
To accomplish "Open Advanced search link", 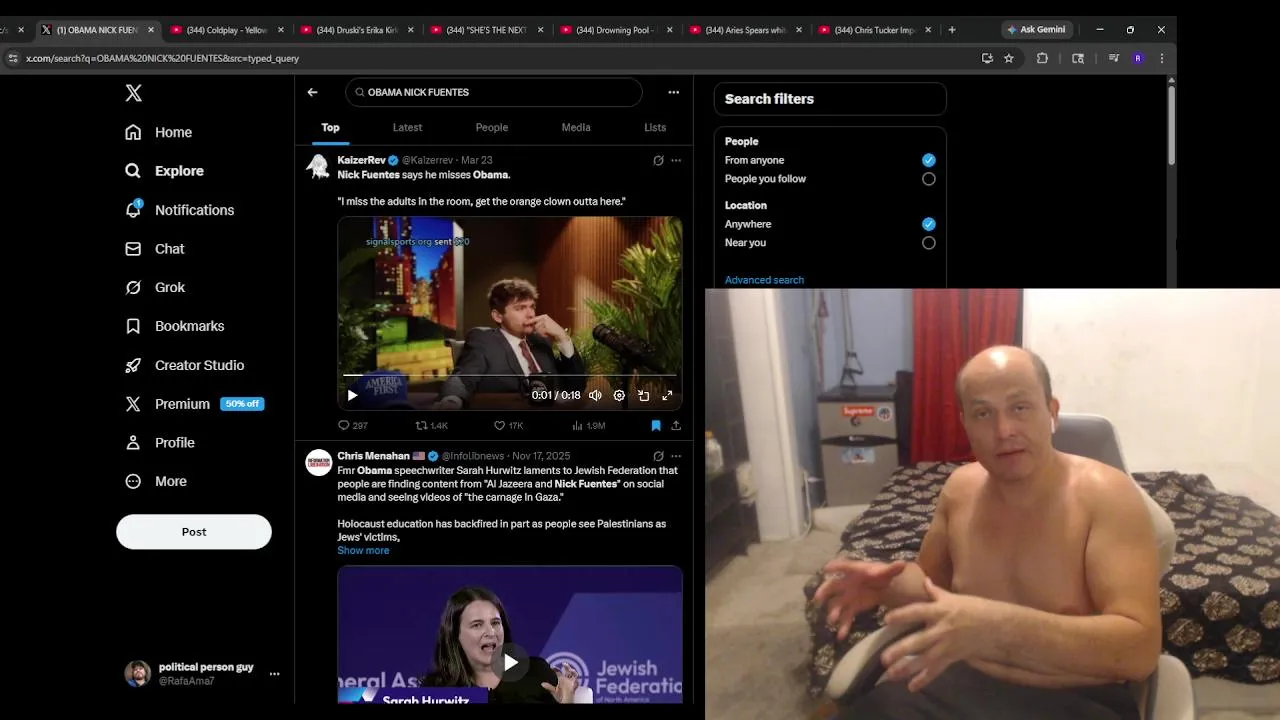I will tap(764, 280).
